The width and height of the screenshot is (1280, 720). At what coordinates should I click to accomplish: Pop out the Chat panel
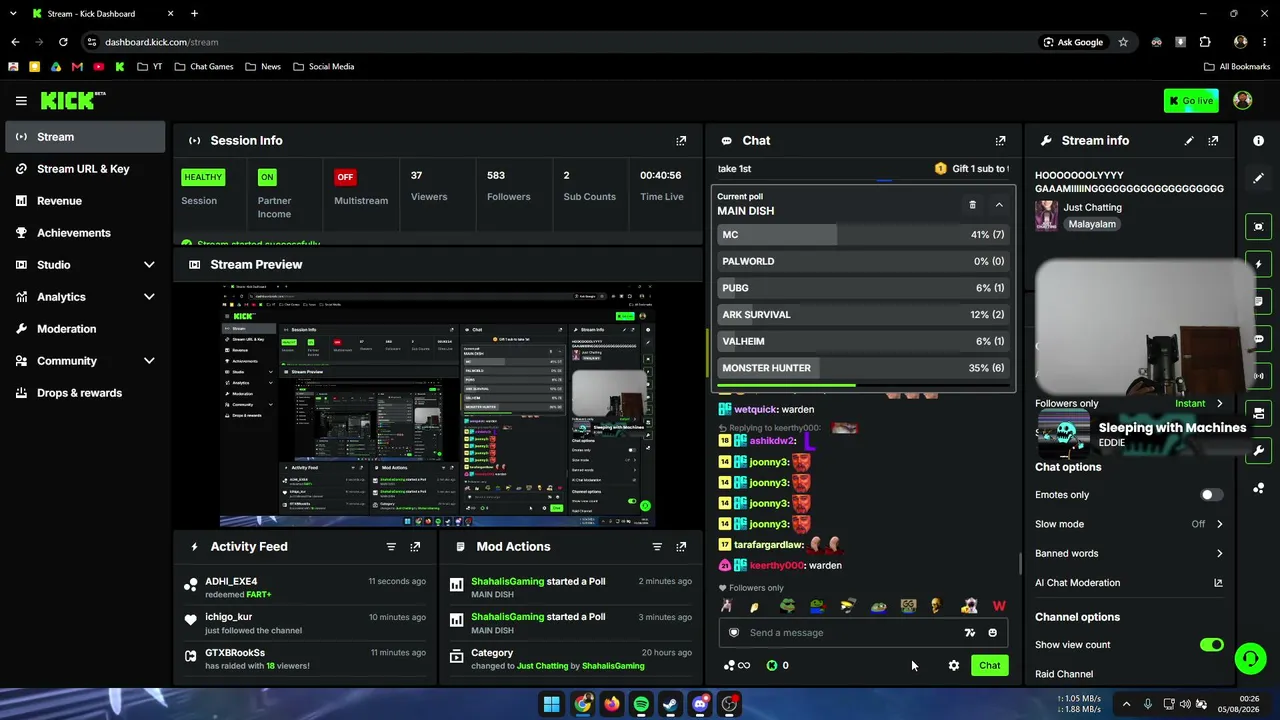[x=1000, y=141]
